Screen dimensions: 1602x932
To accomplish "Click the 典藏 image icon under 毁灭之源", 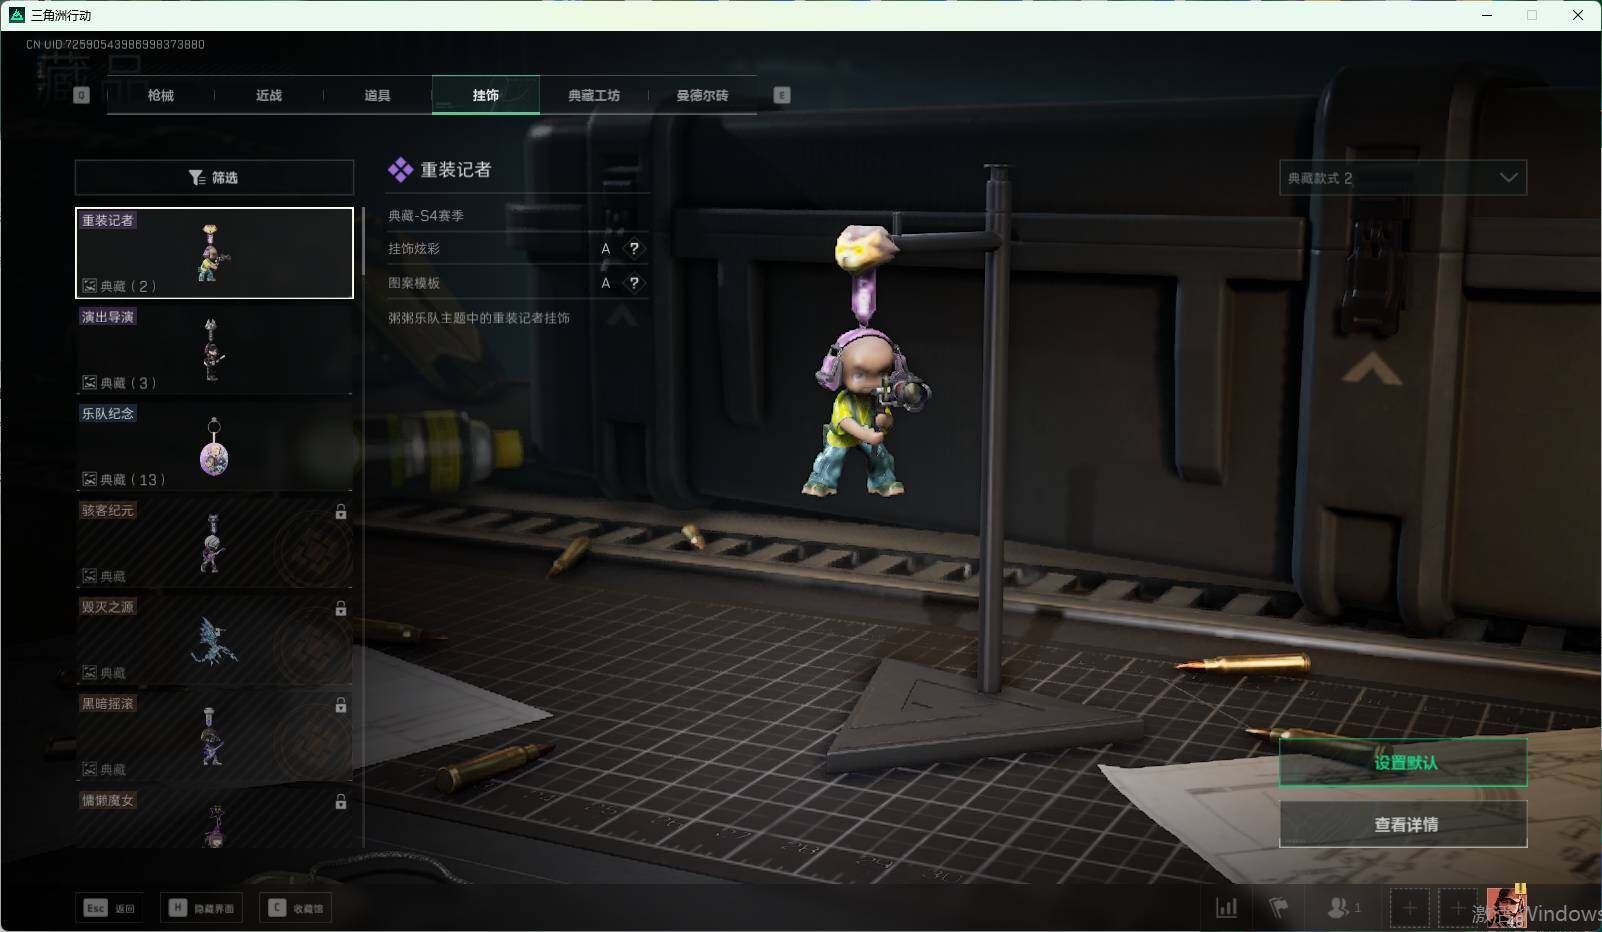I will [89, 673].
